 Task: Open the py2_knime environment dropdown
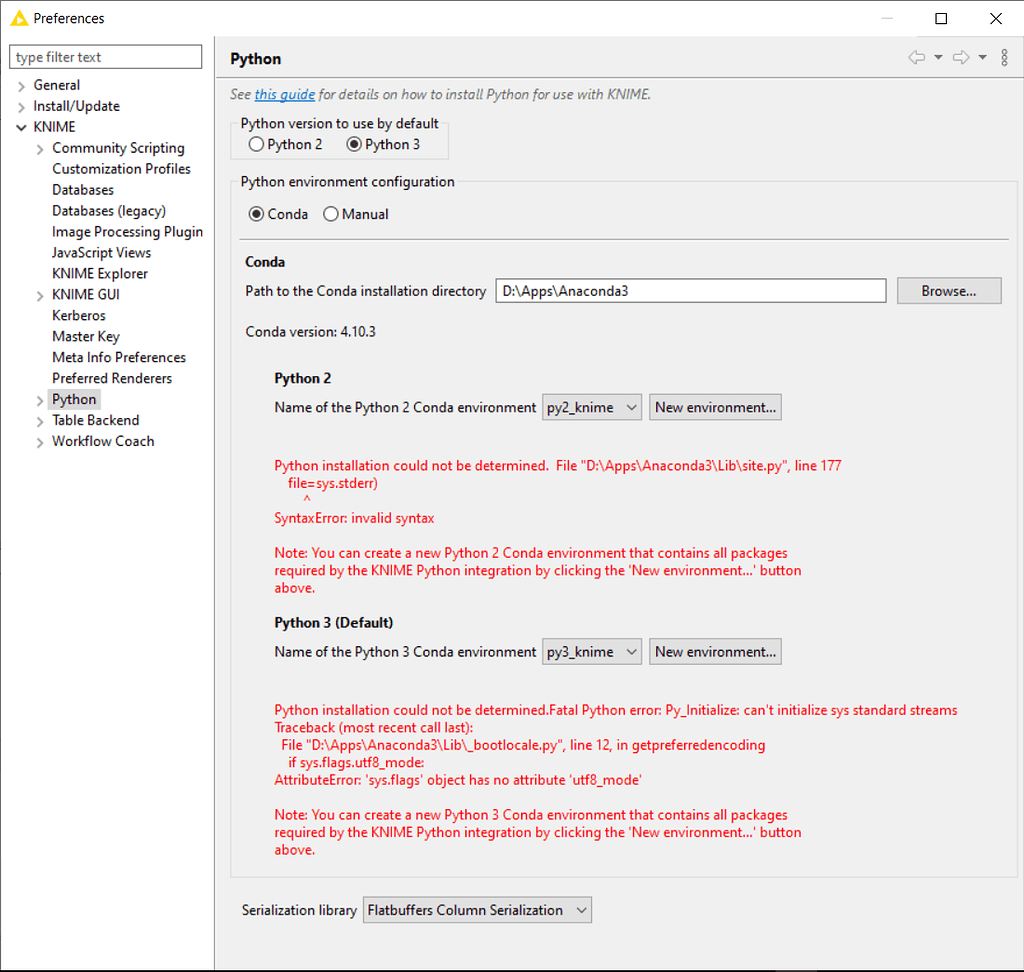coord(592,407)
